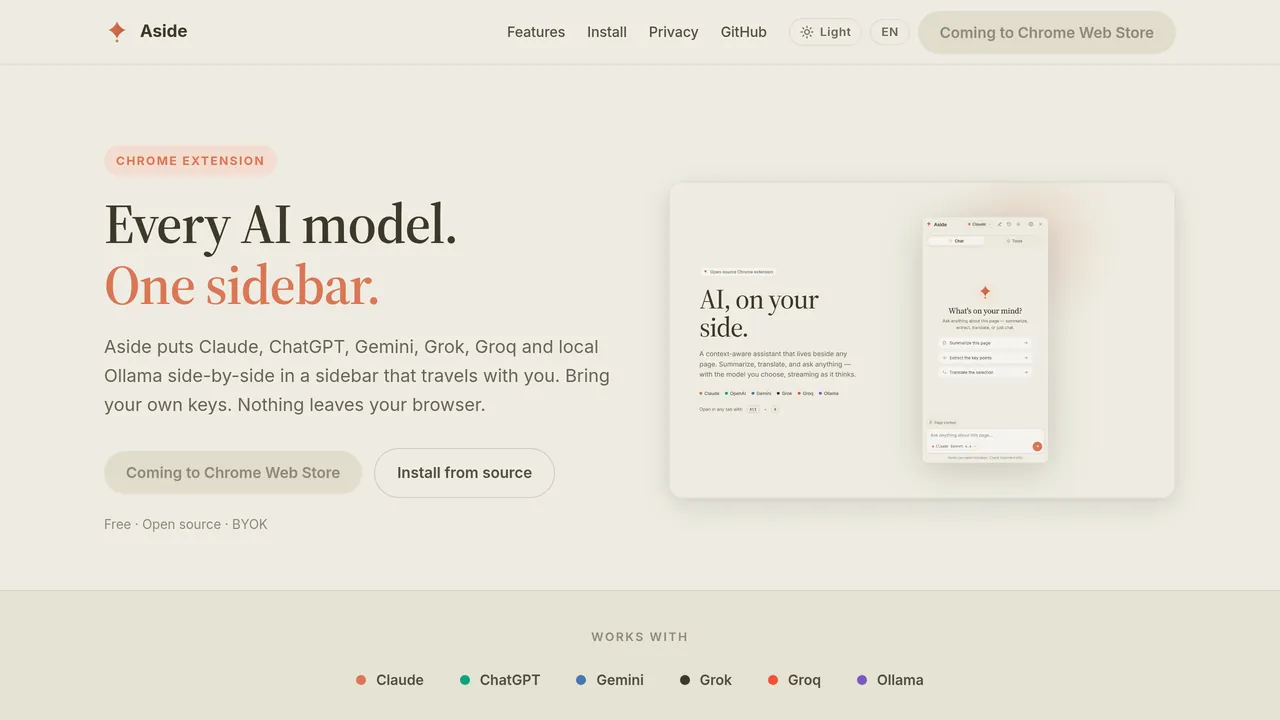The height and width of the screenshot is (720, 1280).
Task: Click the 'AI, on your side.' preview heading
Action: (x=759, y=313)
